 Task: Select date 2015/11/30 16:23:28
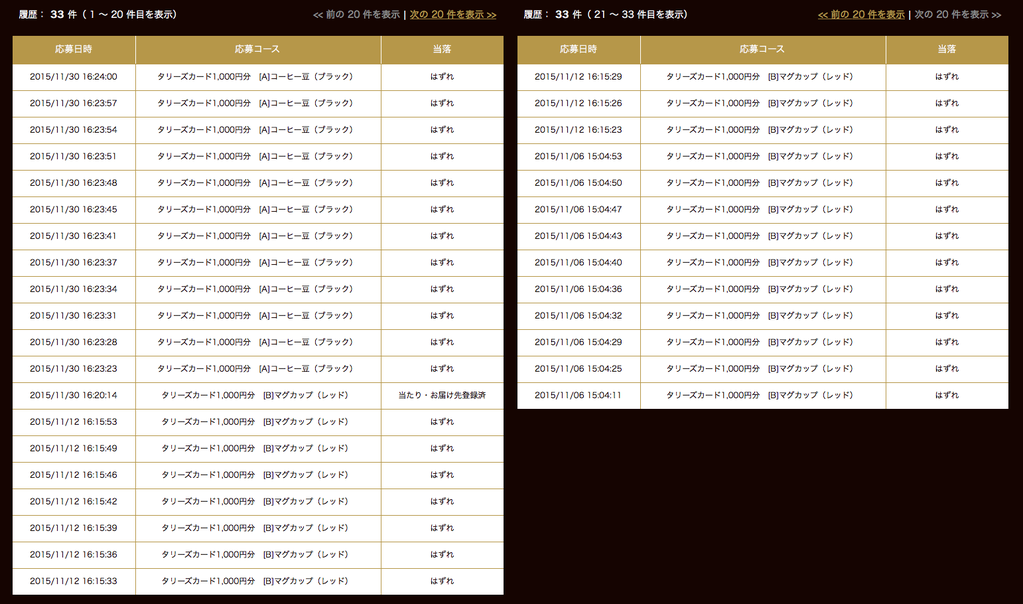tap(74, 342)
